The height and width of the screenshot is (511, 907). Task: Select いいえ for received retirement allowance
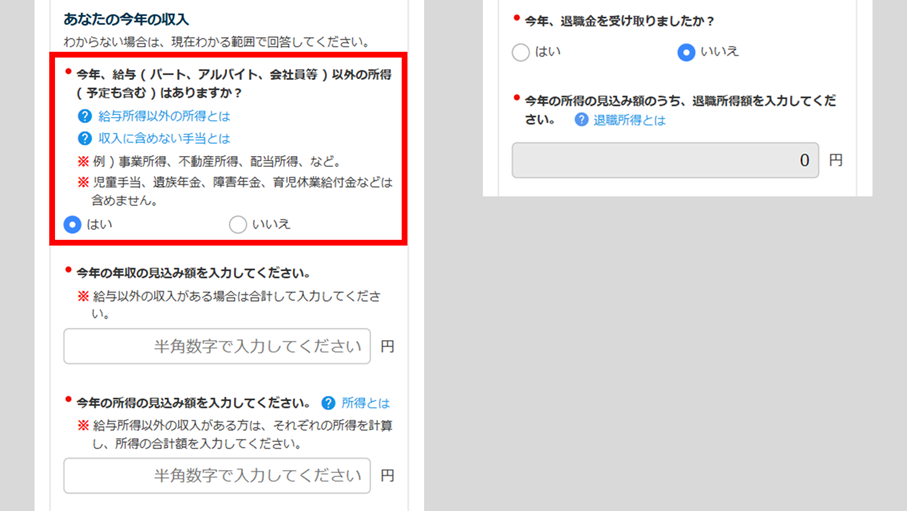(x=686, y=52)
